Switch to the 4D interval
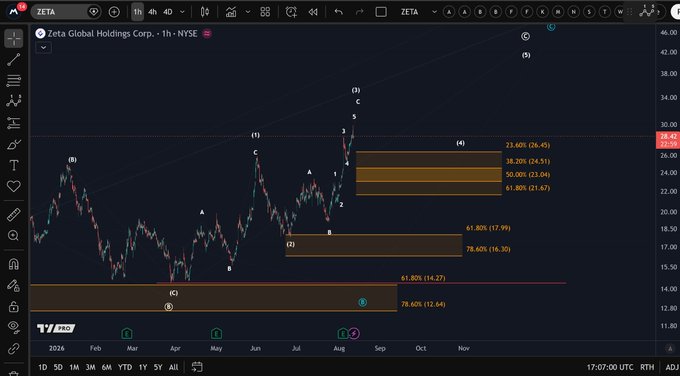The height and width of the screenshot is (376, 680). (168, 12)
